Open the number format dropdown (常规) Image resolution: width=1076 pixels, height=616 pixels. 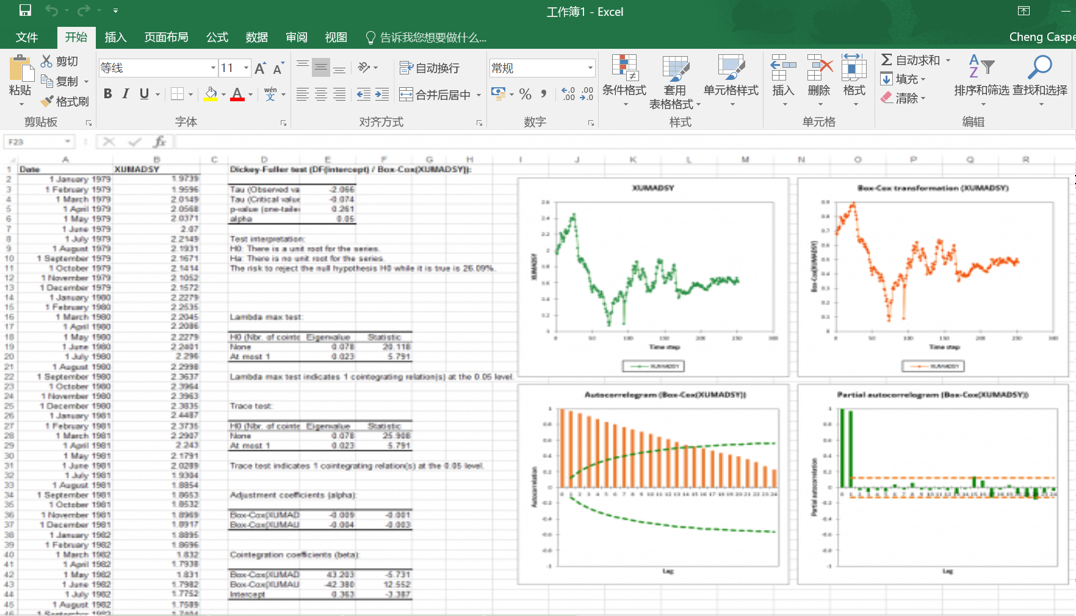[590, 68]
